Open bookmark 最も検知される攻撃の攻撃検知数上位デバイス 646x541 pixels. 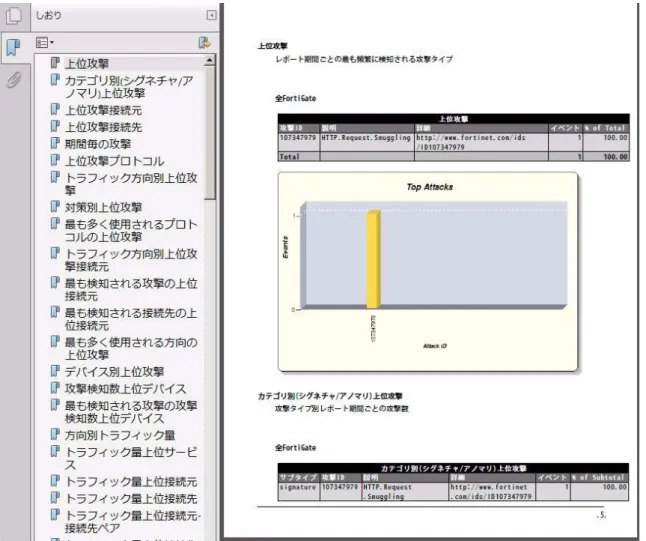coord(131,412)
